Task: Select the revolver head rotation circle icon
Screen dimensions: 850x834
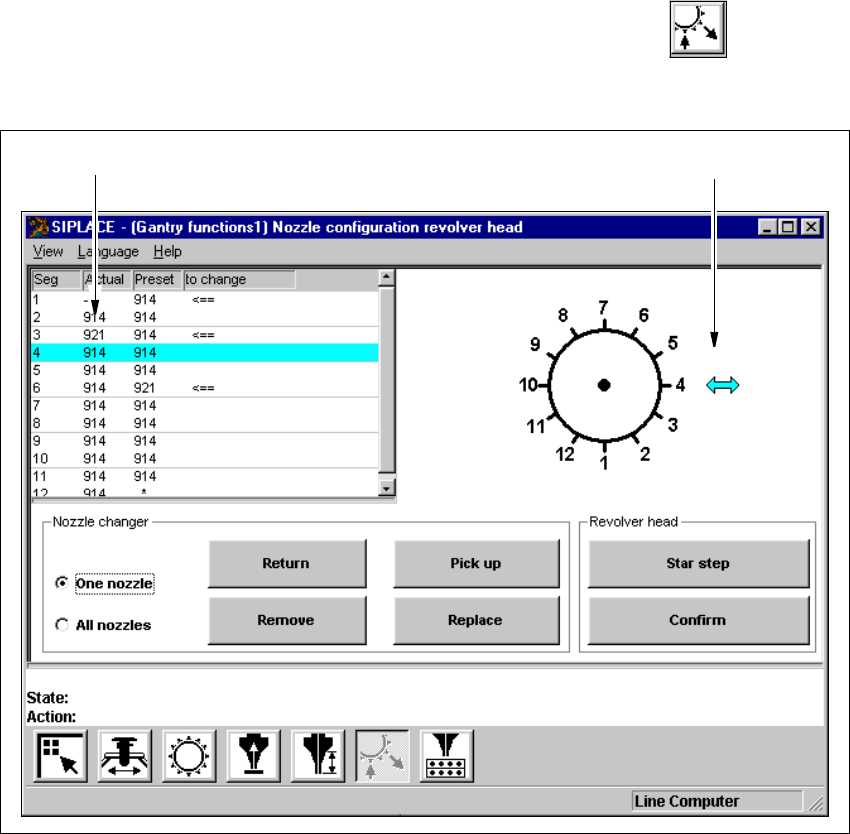Action: [189, 756]
